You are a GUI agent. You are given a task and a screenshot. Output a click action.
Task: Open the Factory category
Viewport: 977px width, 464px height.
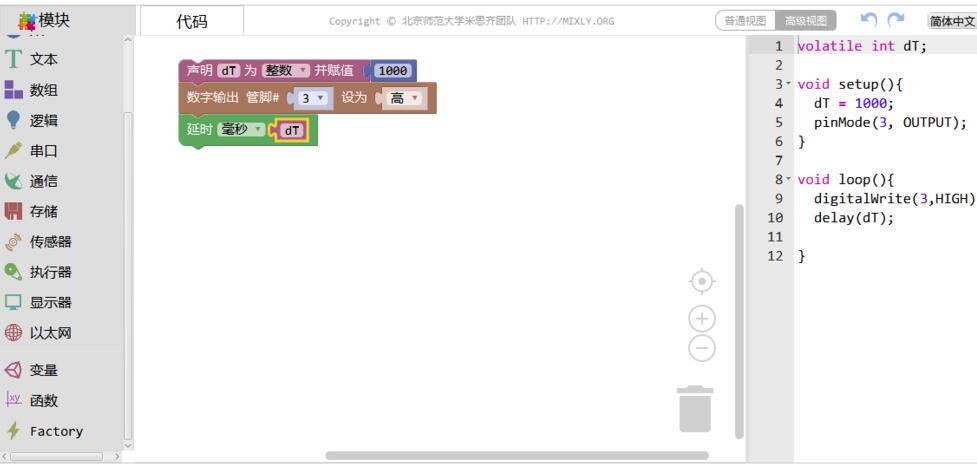[44, 431]
